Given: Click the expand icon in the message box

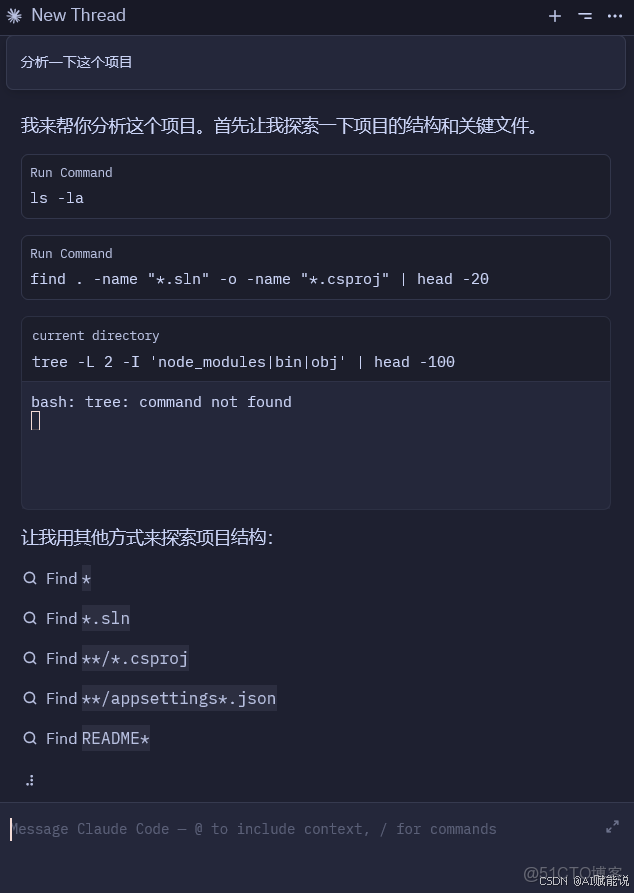Looking at the screenshot, I should [x=612, y=827].
